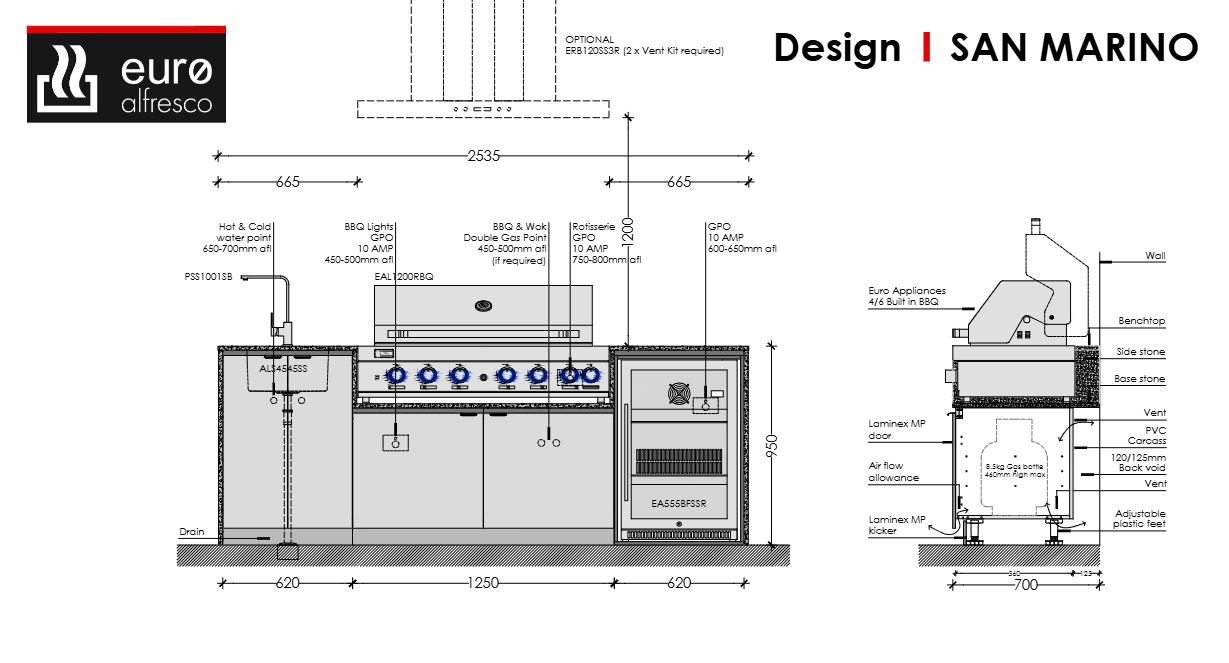The image size is (1229, 663).
Task: Click the round emblem on the BBQ hood
Action: click(x=483, y=304)
